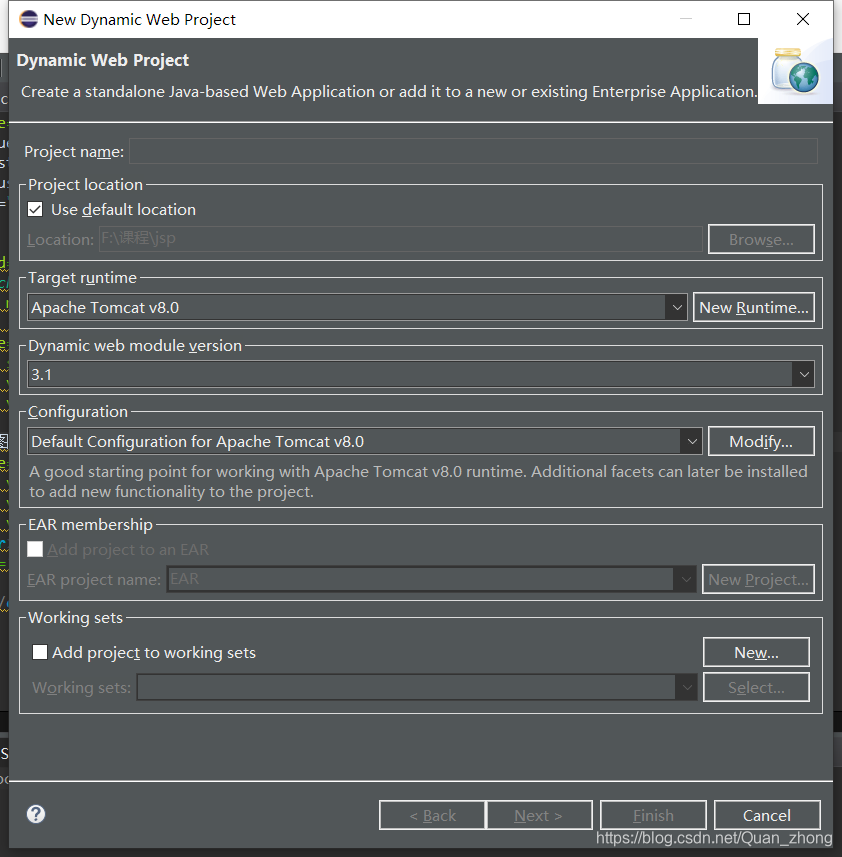Uncheck Use default location checkbox
The width and height of the screenshot is (842, 857).
[x=35, y=209]
